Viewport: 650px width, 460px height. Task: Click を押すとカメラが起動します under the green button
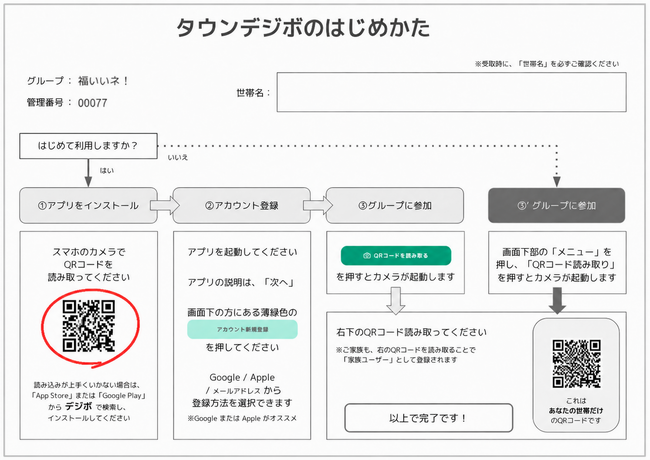395,277
